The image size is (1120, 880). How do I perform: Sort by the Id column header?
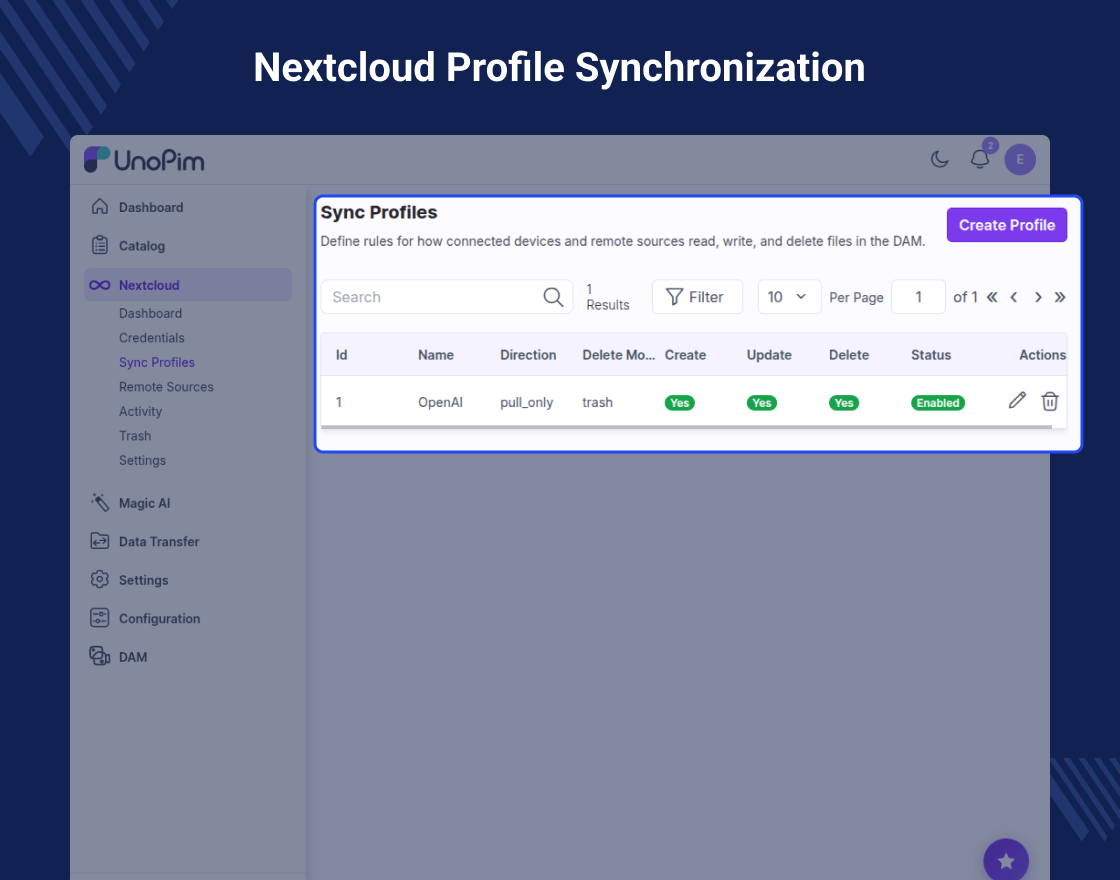(x=341, y=355)
